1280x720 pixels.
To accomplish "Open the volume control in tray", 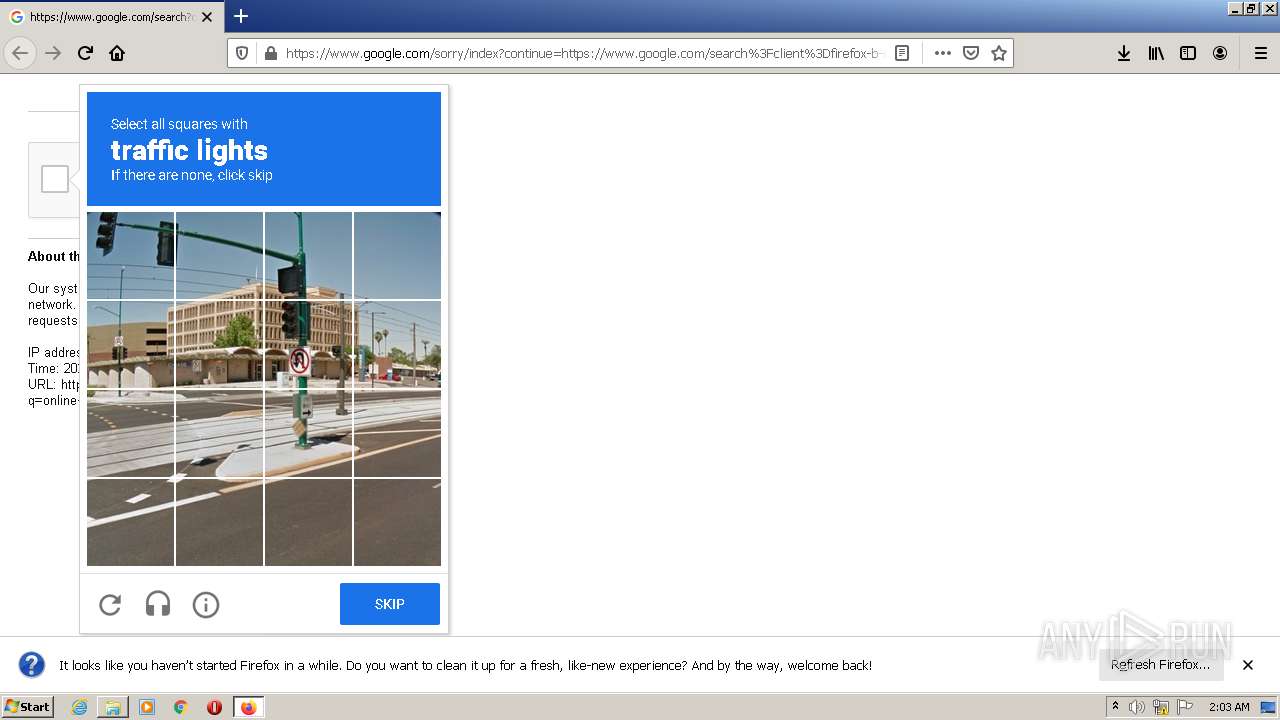I will (x=1137, y=707).
